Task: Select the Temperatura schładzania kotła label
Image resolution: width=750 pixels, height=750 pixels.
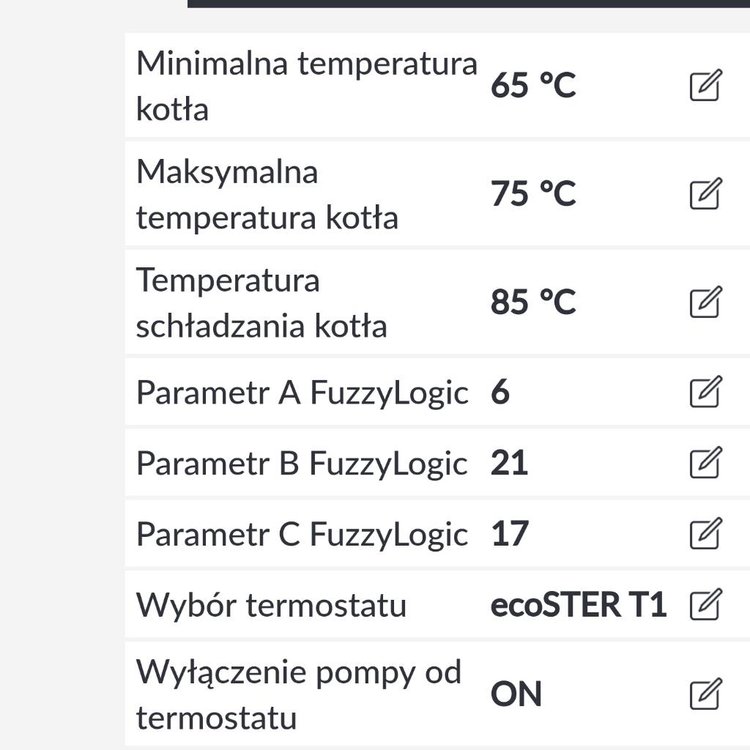Action: [261, 302]
